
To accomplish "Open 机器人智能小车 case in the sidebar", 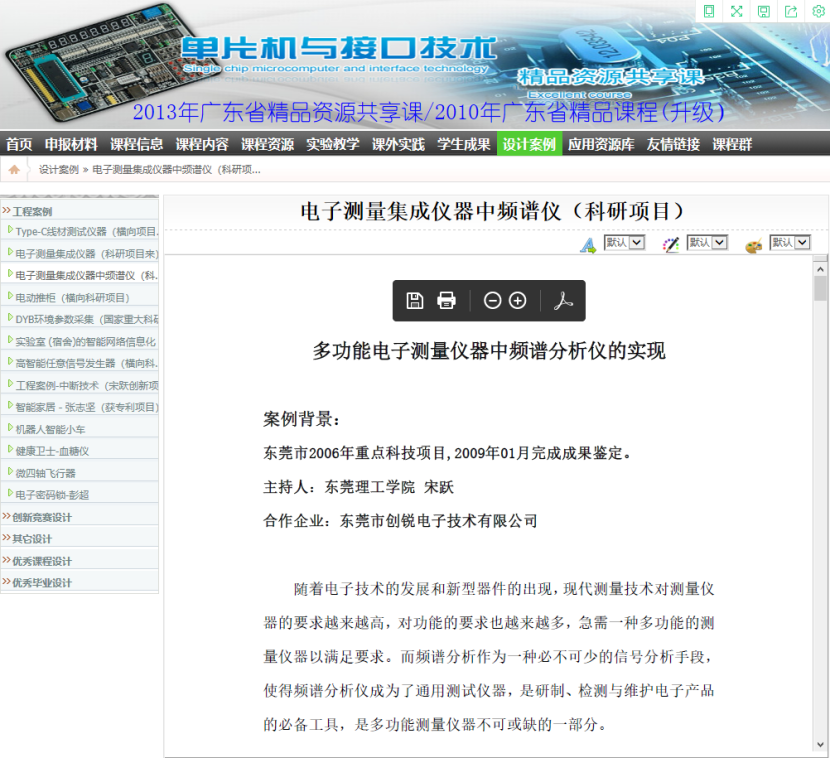I will tap(50, 429).
